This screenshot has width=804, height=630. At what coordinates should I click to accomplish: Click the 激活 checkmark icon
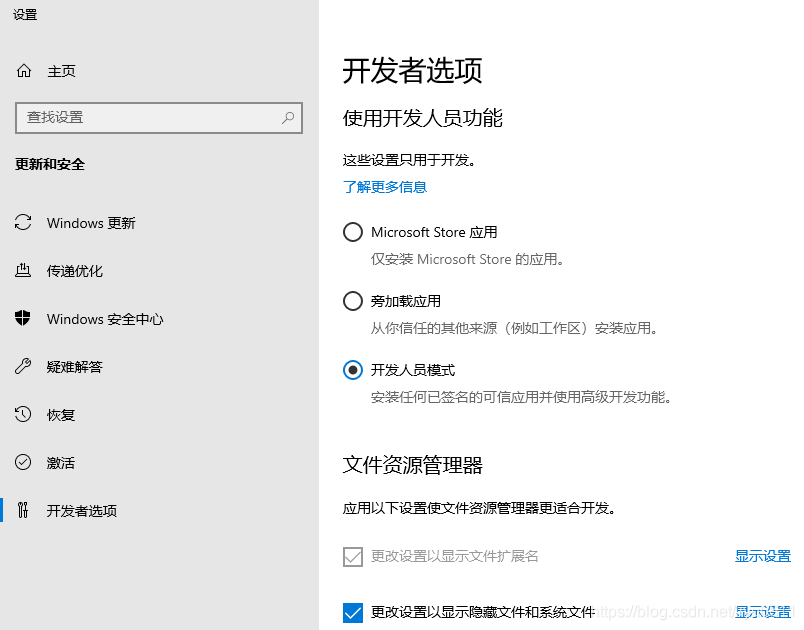click(22, 462)
